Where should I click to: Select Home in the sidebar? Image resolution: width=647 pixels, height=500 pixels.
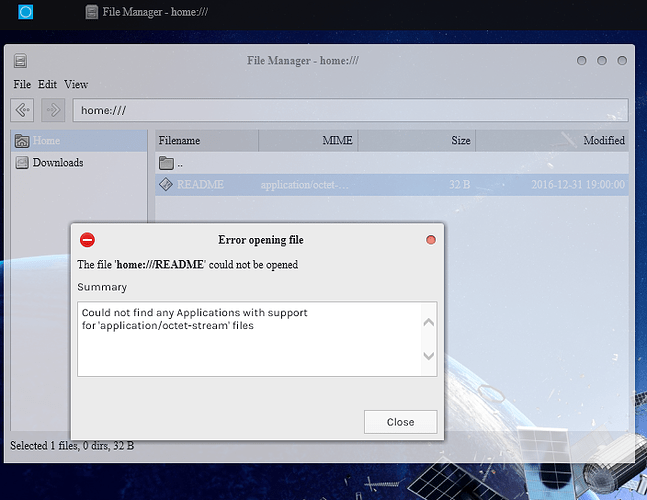point(79,141)
